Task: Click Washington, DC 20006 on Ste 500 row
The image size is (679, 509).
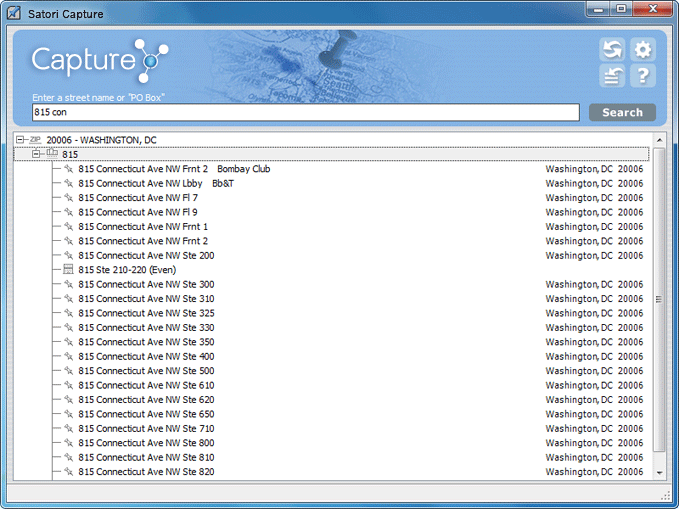Action: click(594, 371)
